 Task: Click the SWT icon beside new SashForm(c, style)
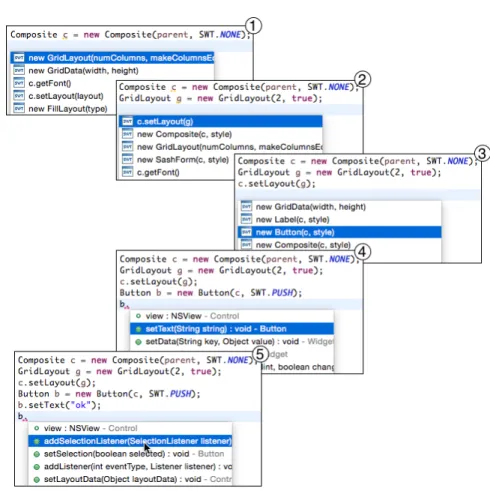point(127,160)
